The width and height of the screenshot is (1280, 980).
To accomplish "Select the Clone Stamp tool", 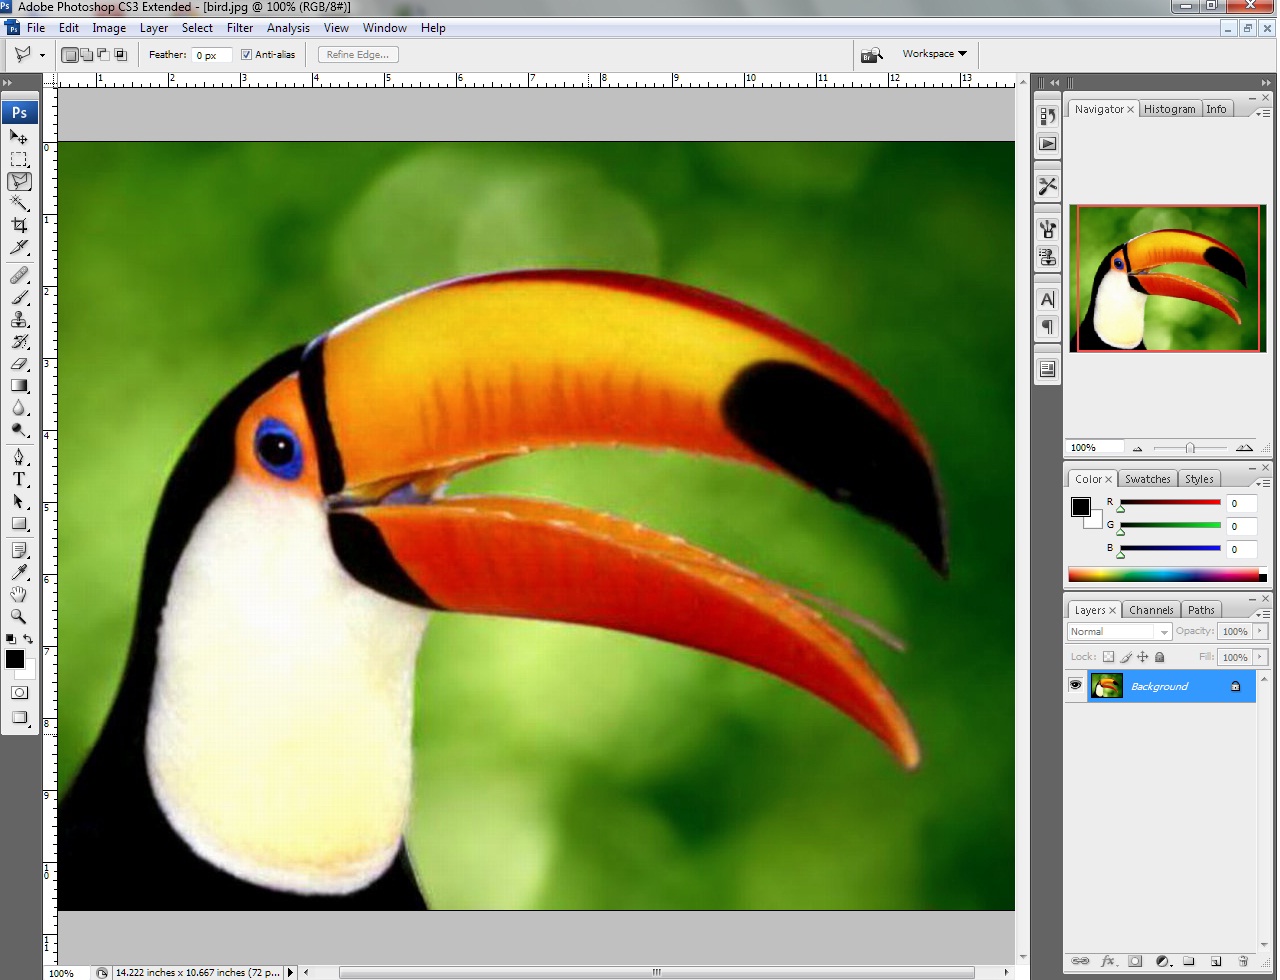I will tap(19, 319).
